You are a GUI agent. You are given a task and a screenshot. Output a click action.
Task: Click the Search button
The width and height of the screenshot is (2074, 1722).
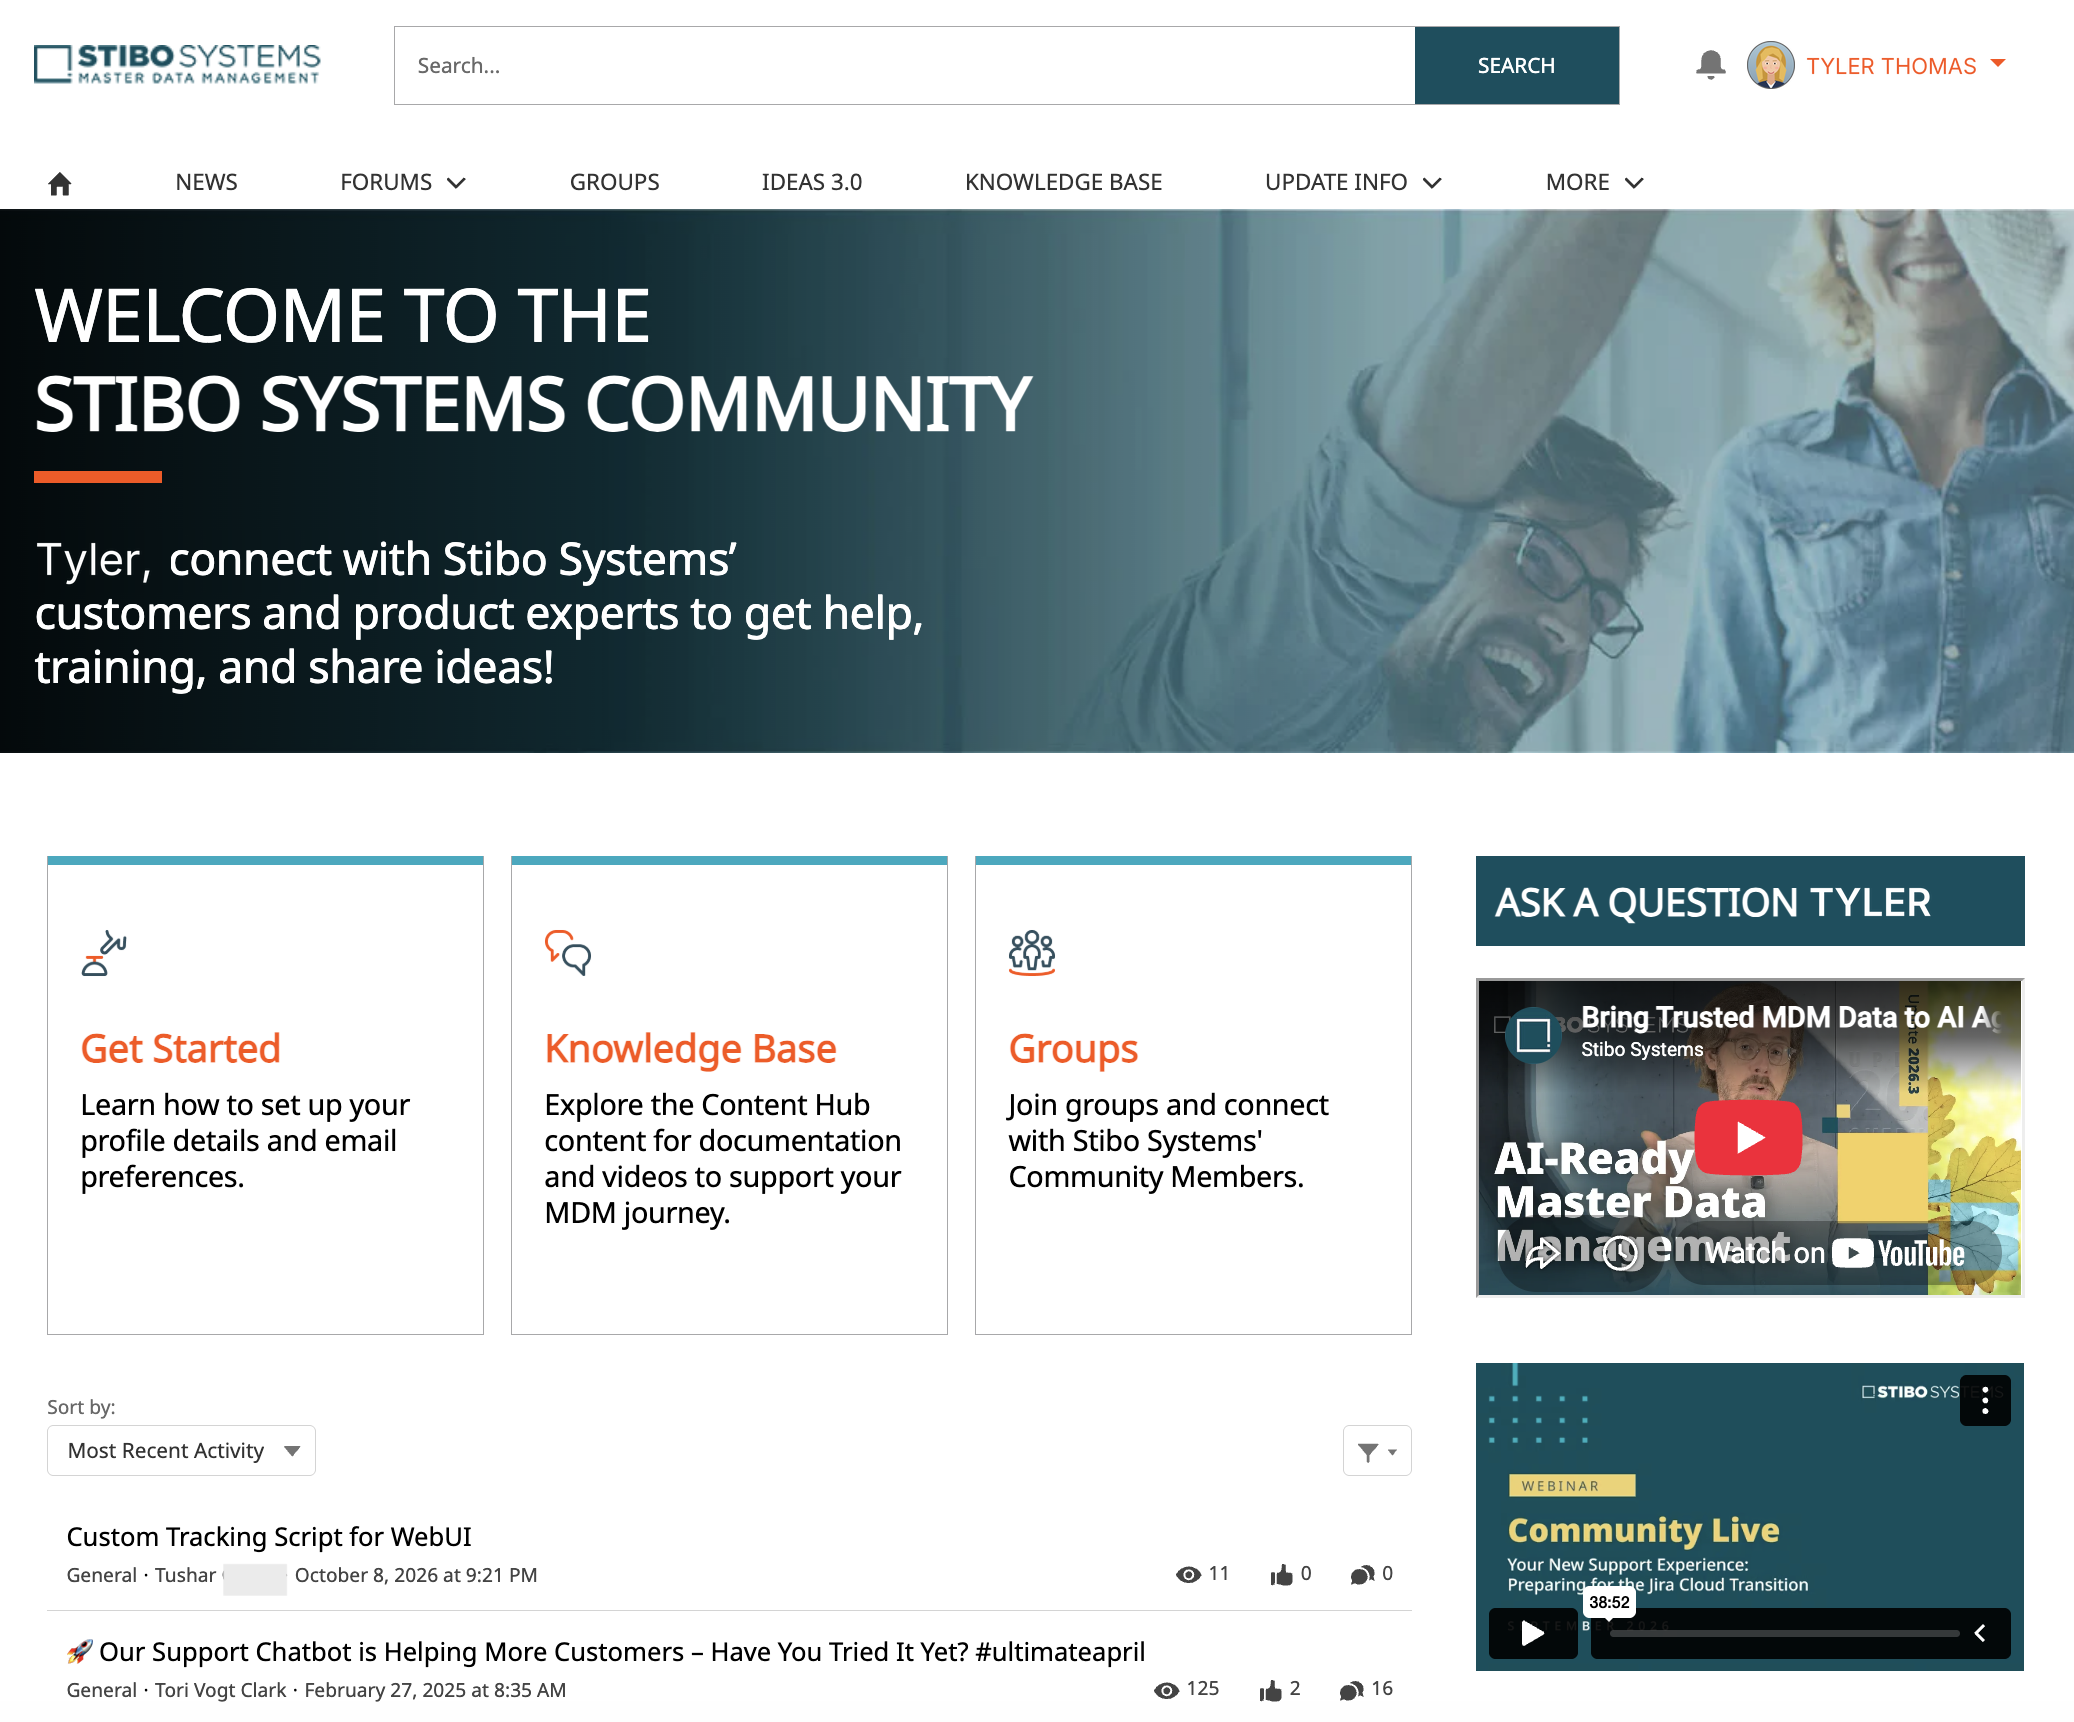(x=1517, y=65)
